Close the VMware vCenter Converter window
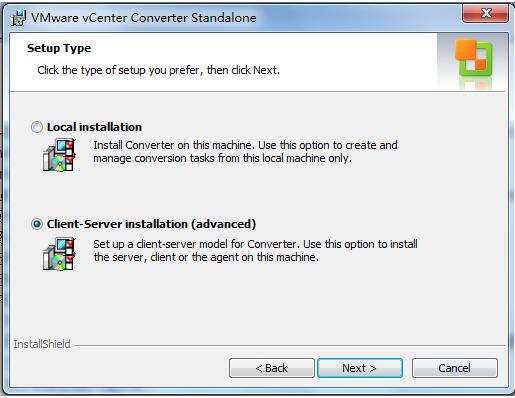Viewport: 515px width, 398px height. [486, 14]
